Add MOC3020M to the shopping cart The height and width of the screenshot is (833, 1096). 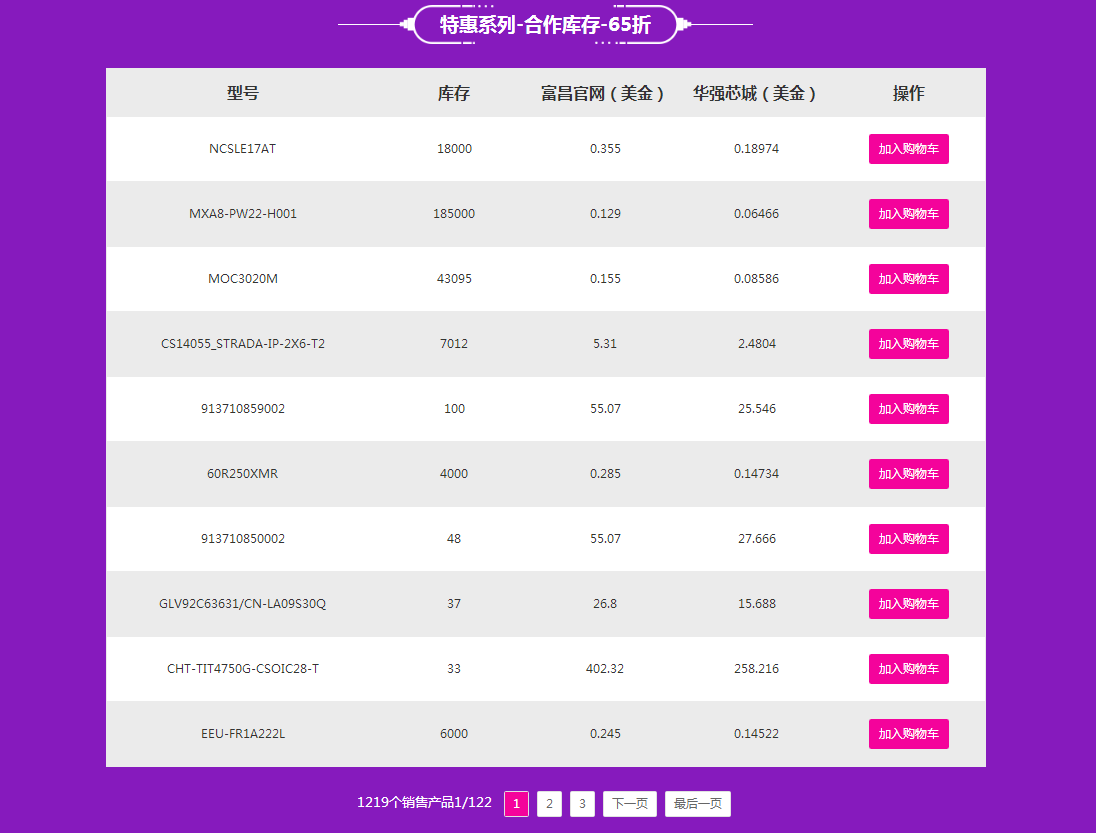[908, 279]
